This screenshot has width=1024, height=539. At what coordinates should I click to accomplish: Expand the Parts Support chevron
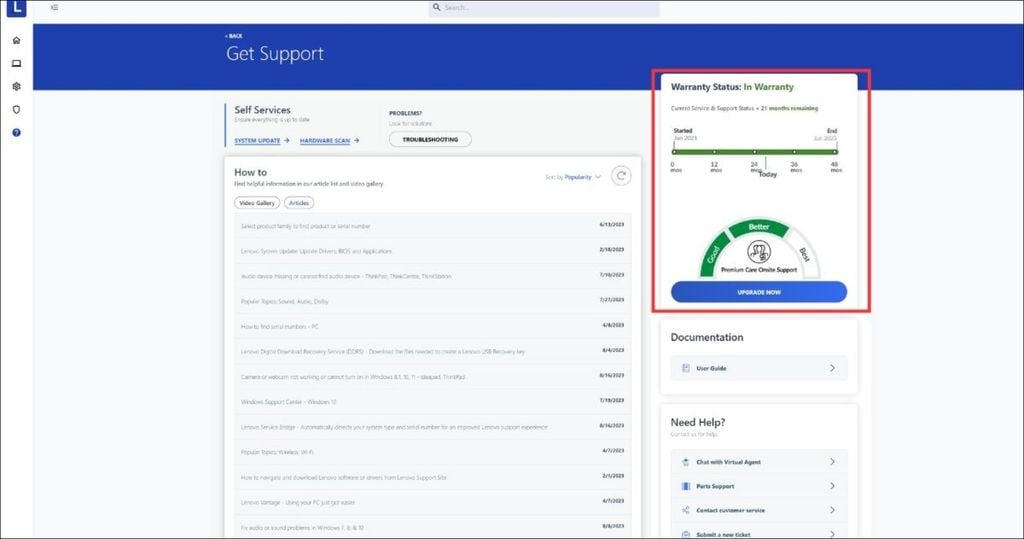[832, 486]
